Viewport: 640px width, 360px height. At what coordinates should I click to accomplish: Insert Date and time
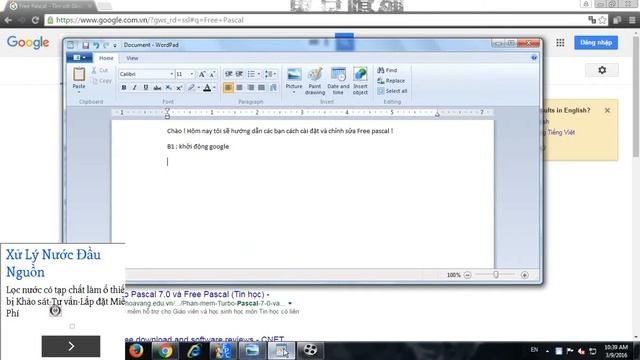click(x=338, y=81)
